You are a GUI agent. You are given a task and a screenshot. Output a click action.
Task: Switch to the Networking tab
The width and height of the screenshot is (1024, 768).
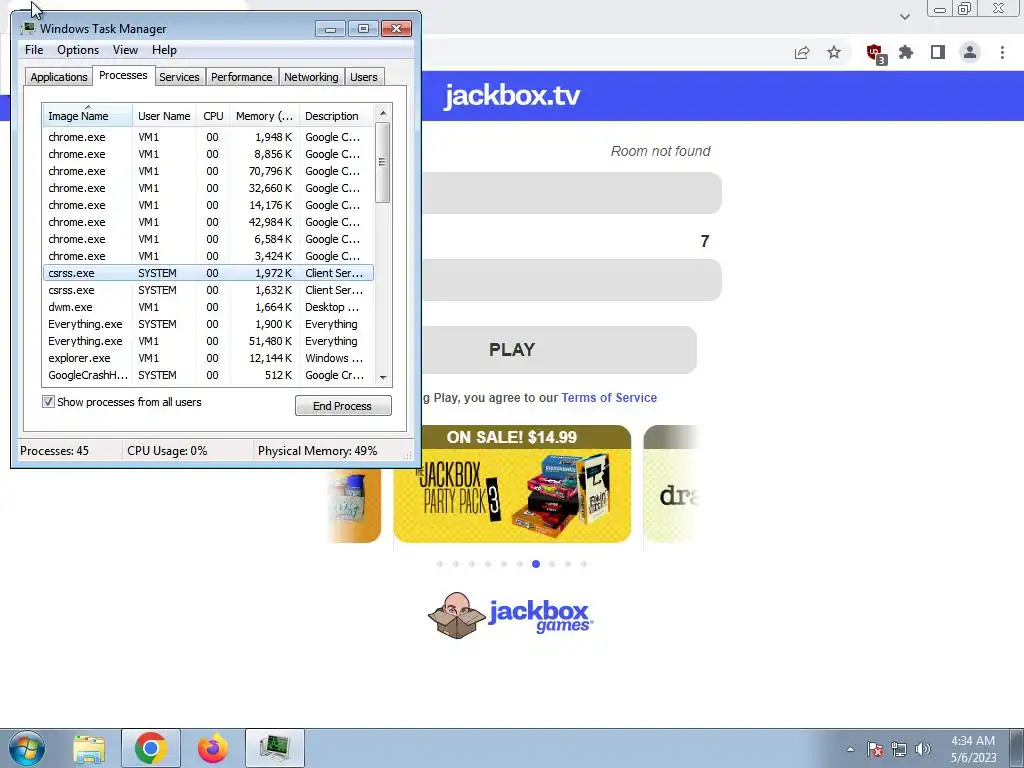point(311,77)
